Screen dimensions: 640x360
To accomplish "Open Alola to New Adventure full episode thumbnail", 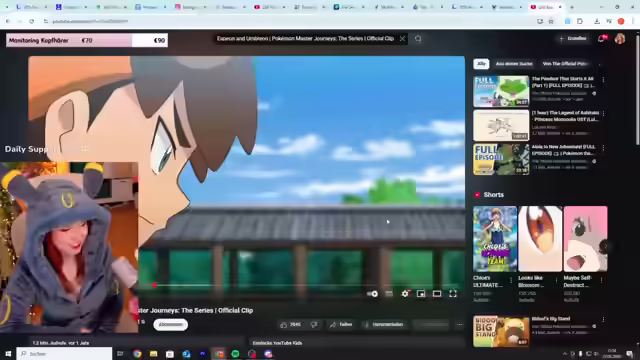I will click(x=501, y=159).
